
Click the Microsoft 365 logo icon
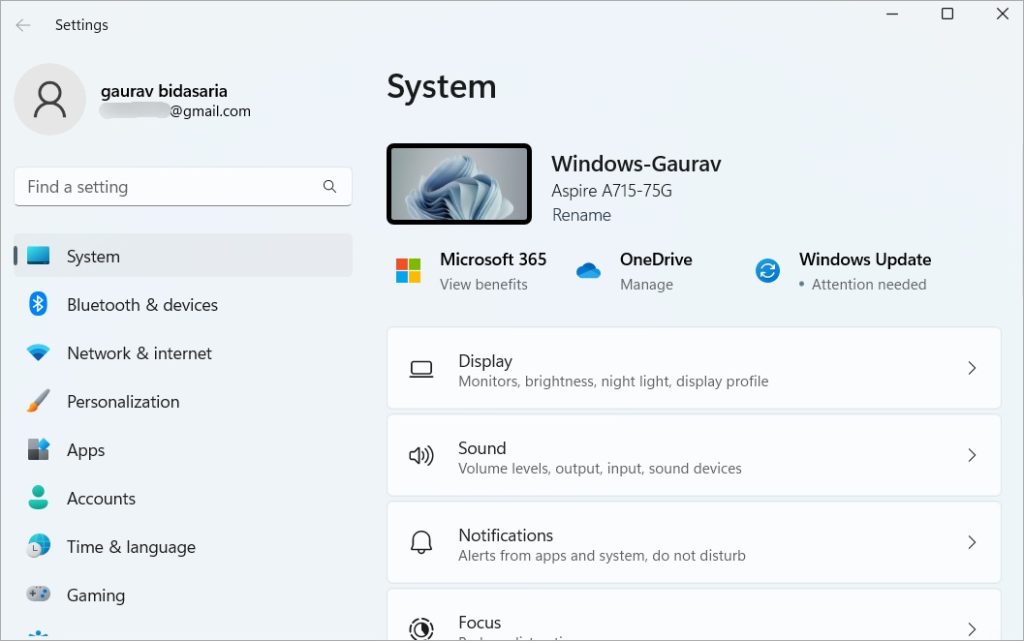coord(408,271)
